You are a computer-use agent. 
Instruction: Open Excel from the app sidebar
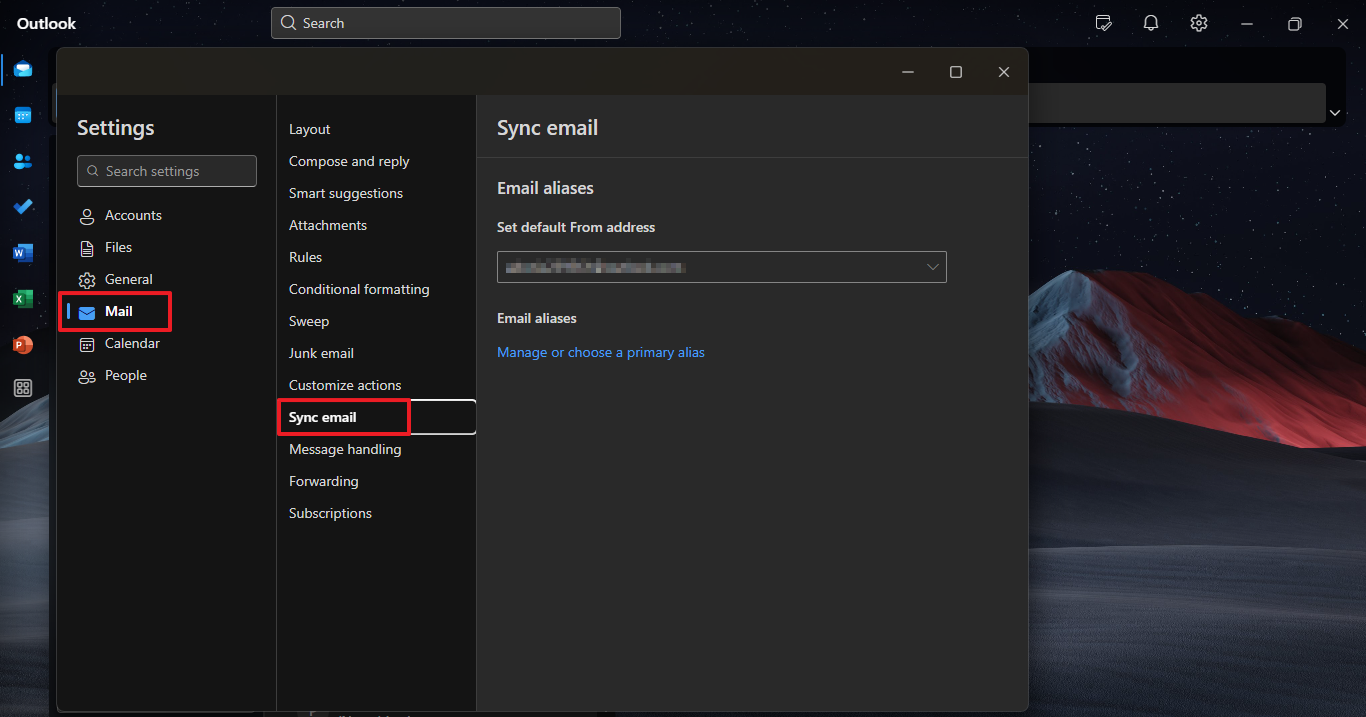pos(22,299)
